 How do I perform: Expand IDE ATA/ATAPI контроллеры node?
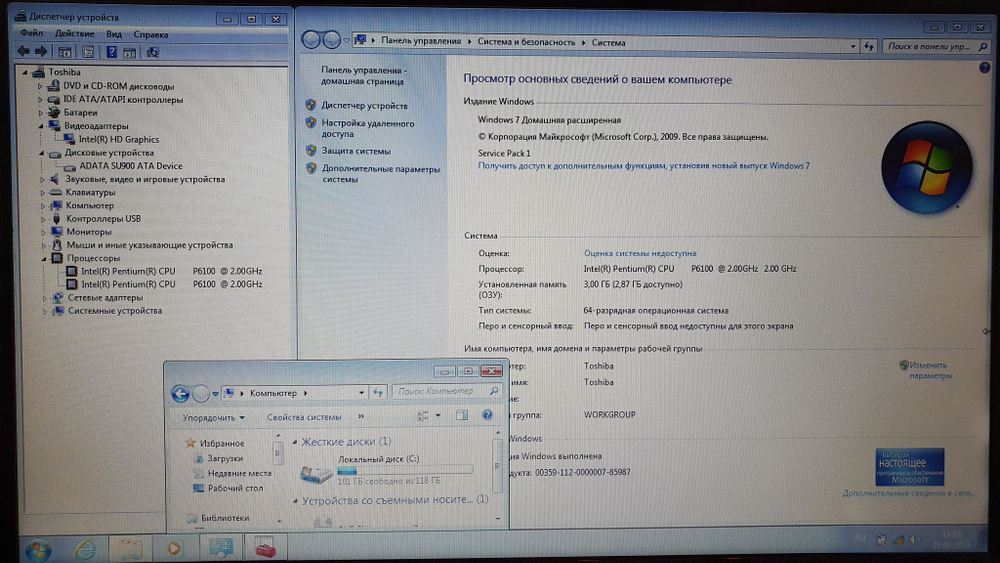pyautogui.click(x=40, y=99)
